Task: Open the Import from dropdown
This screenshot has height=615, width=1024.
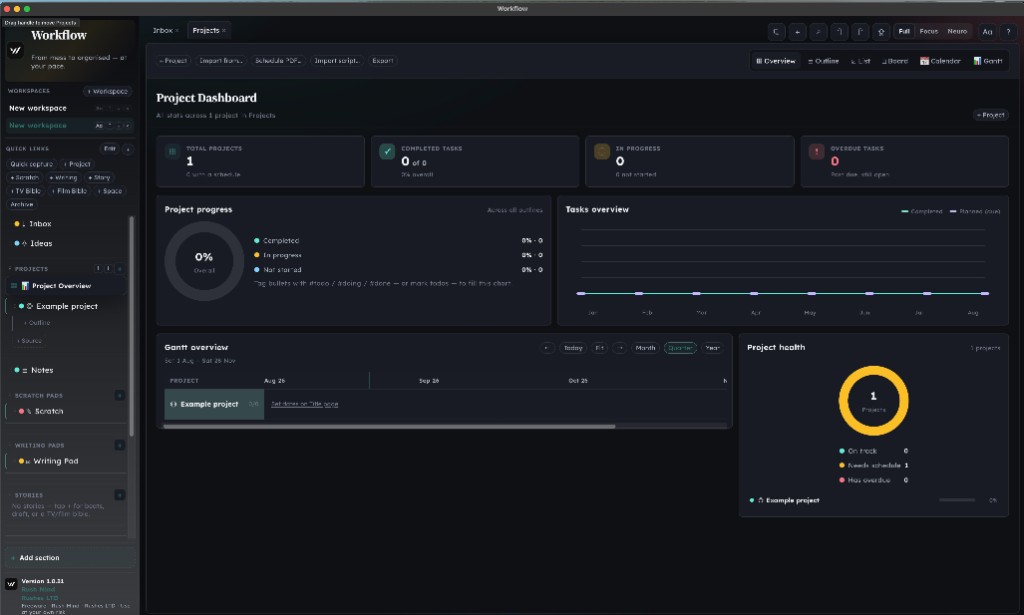Action: point(221,61)
